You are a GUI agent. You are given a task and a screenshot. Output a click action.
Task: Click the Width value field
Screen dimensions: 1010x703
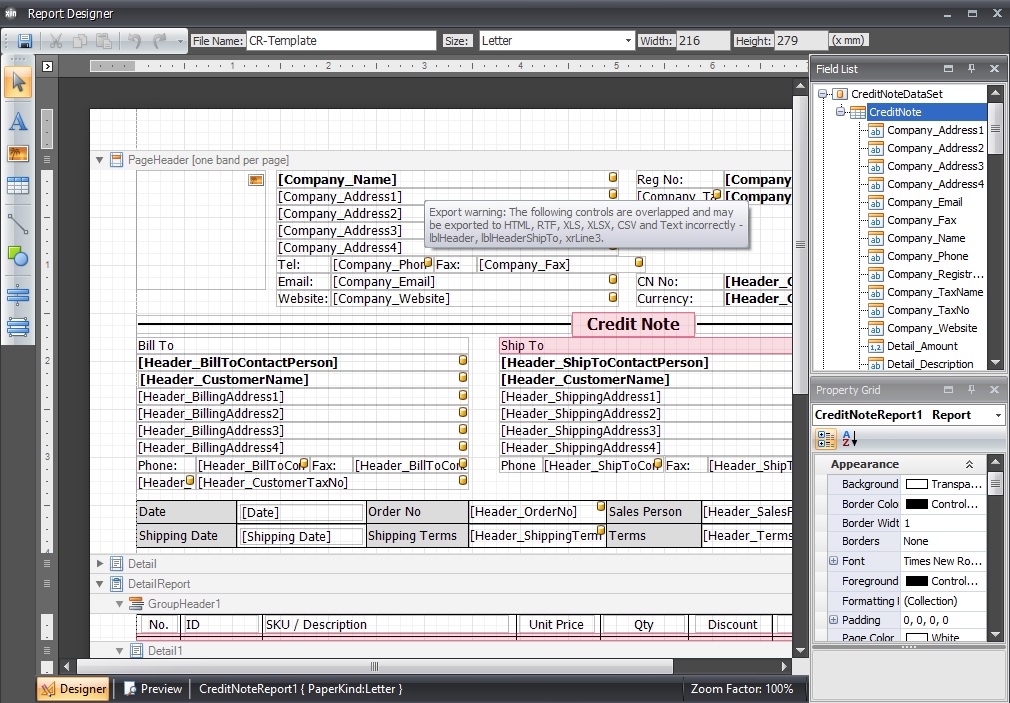click(x=702, y=41)
